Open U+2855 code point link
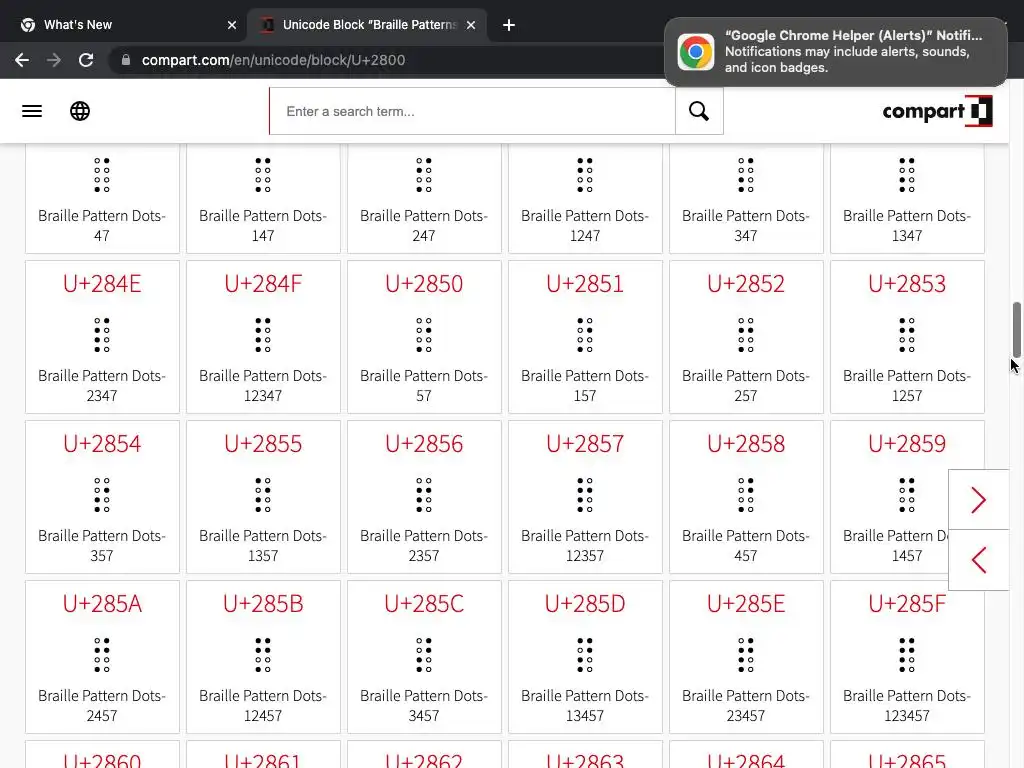The height and width of the screenshot is (768, 1024). pos(263,444)
